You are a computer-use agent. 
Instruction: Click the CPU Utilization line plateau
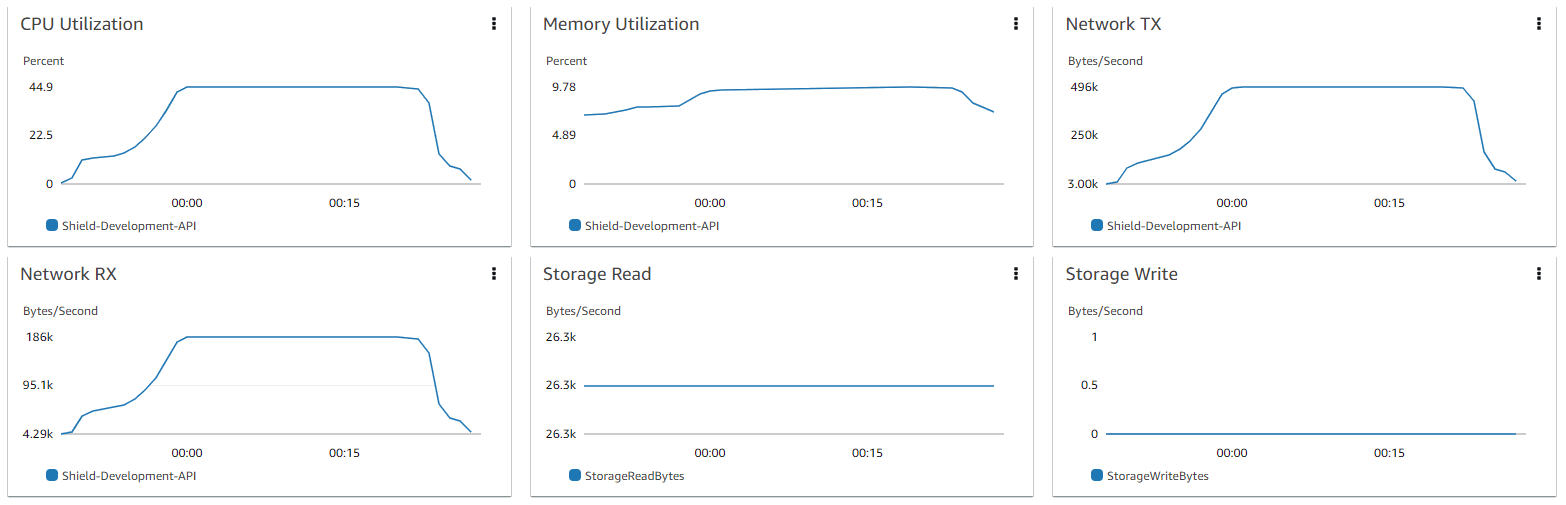click(x=290, y=87)
